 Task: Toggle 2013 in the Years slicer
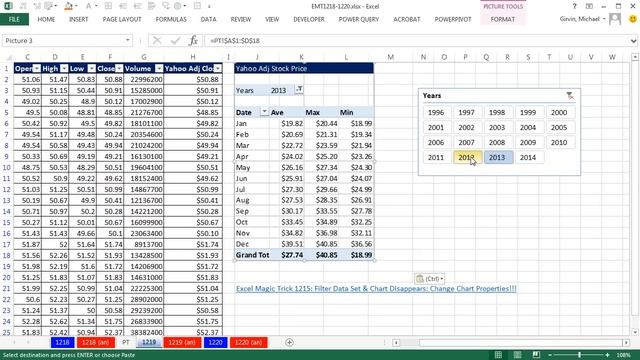pyautogui.click(x=497, y=157)
